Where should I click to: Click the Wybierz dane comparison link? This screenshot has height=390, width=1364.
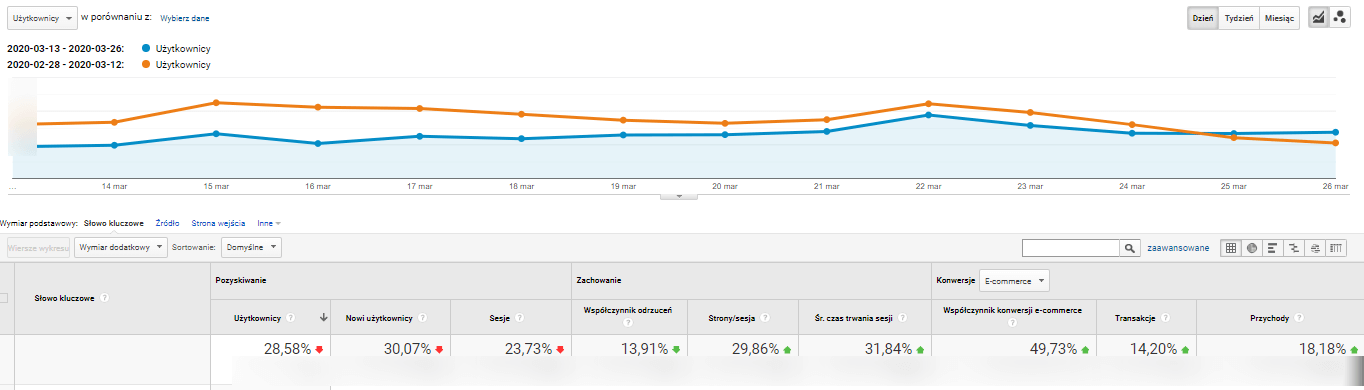click(x=185, y=18)
